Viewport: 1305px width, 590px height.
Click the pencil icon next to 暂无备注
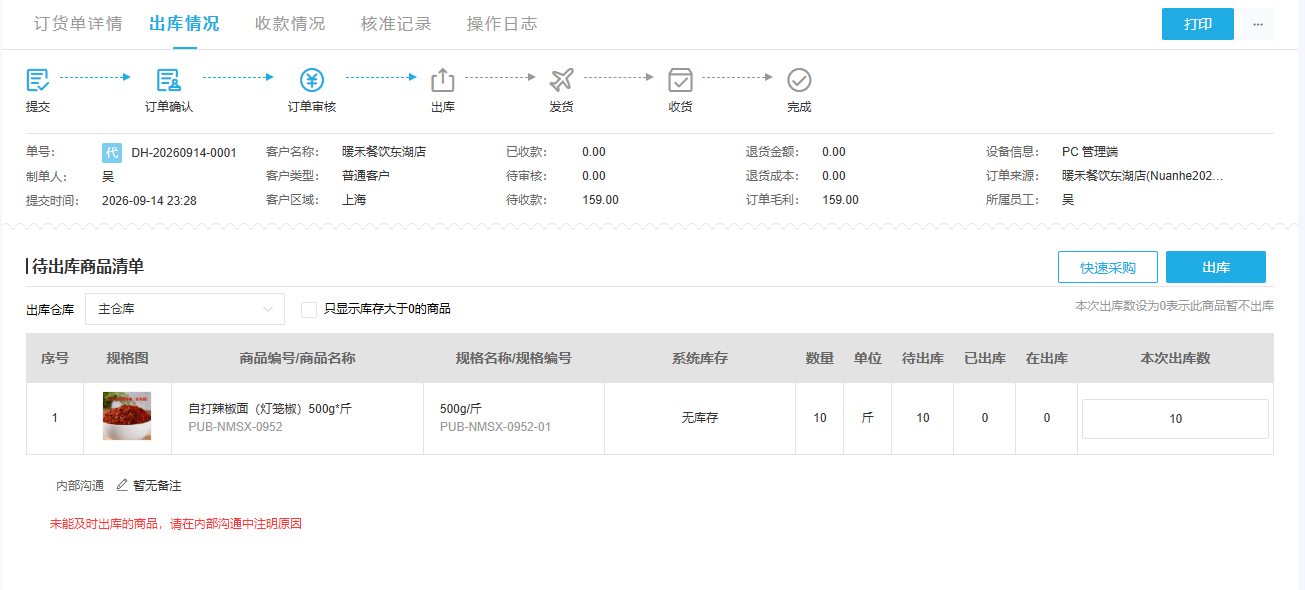[x=122, y=485]
